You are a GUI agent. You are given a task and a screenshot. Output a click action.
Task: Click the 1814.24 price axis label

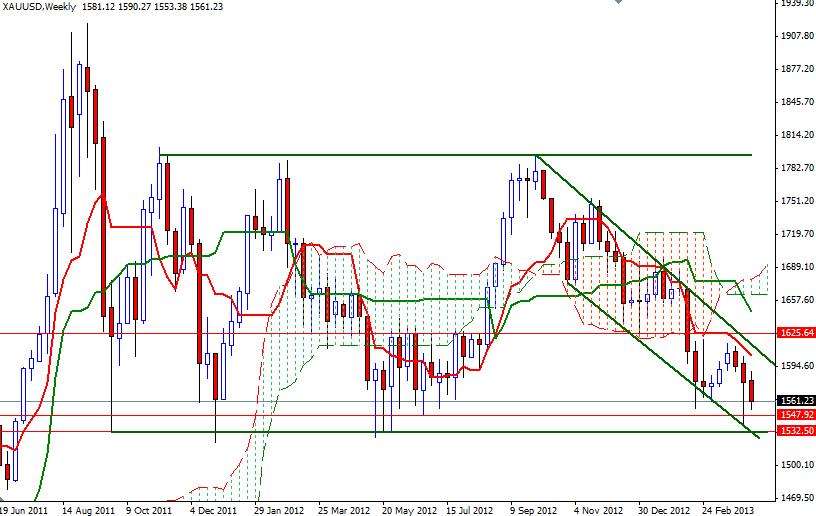(x=795, y=135)
